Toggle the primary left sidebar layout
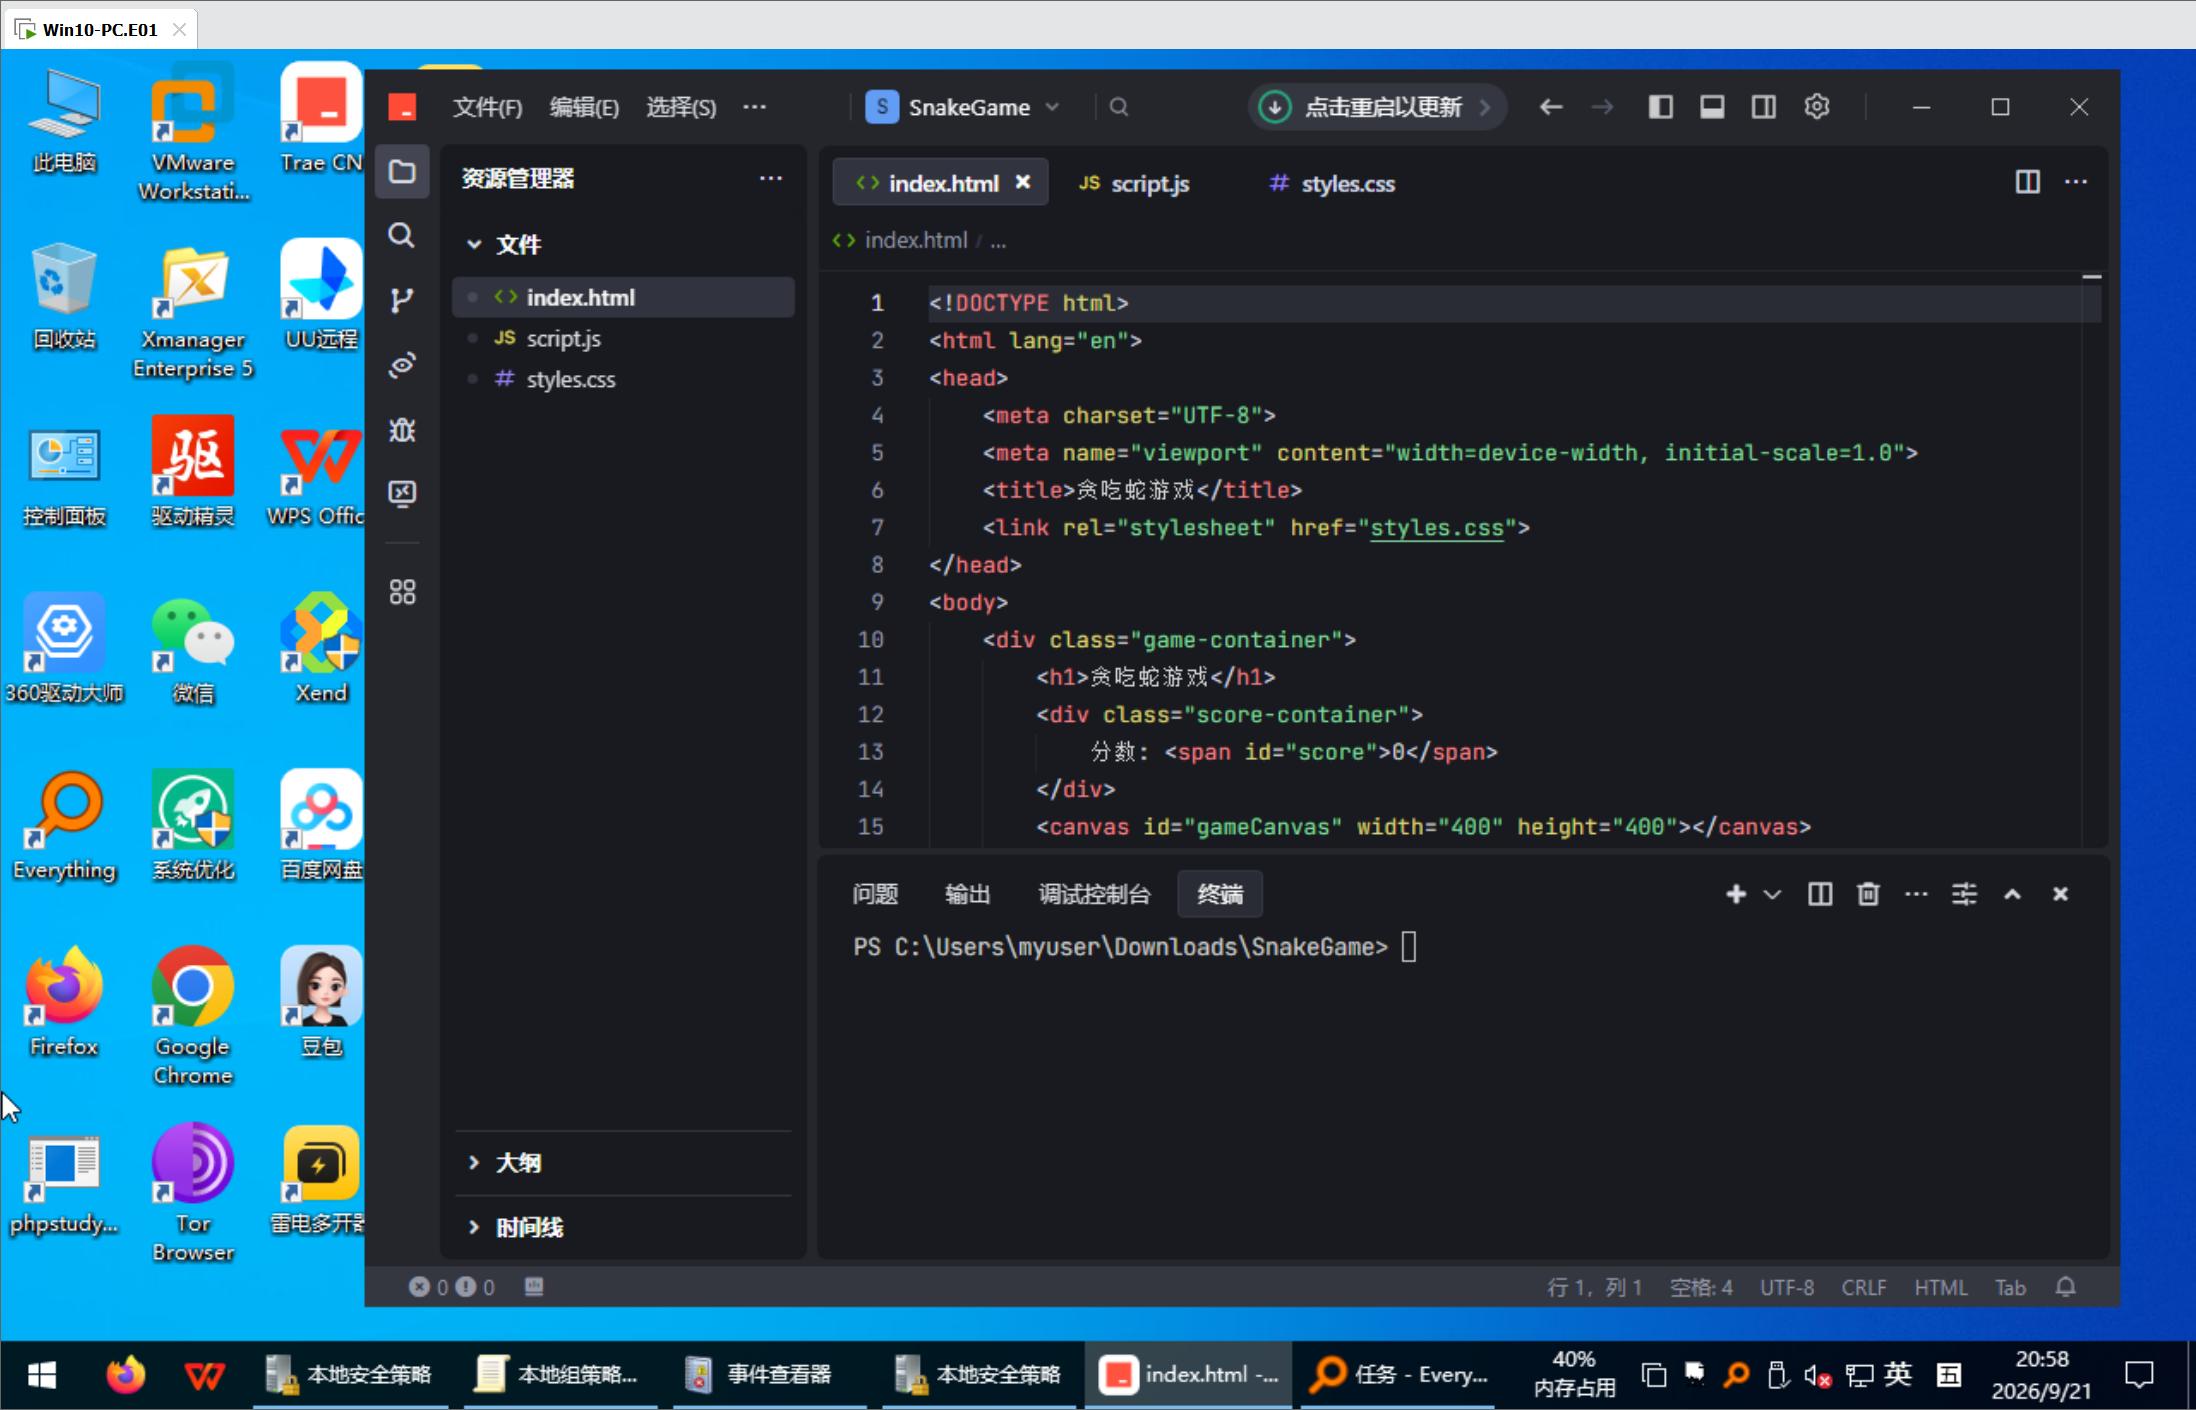Image resolution: width=2196 pixels, height=1410 pixels. click(1661, 107)
